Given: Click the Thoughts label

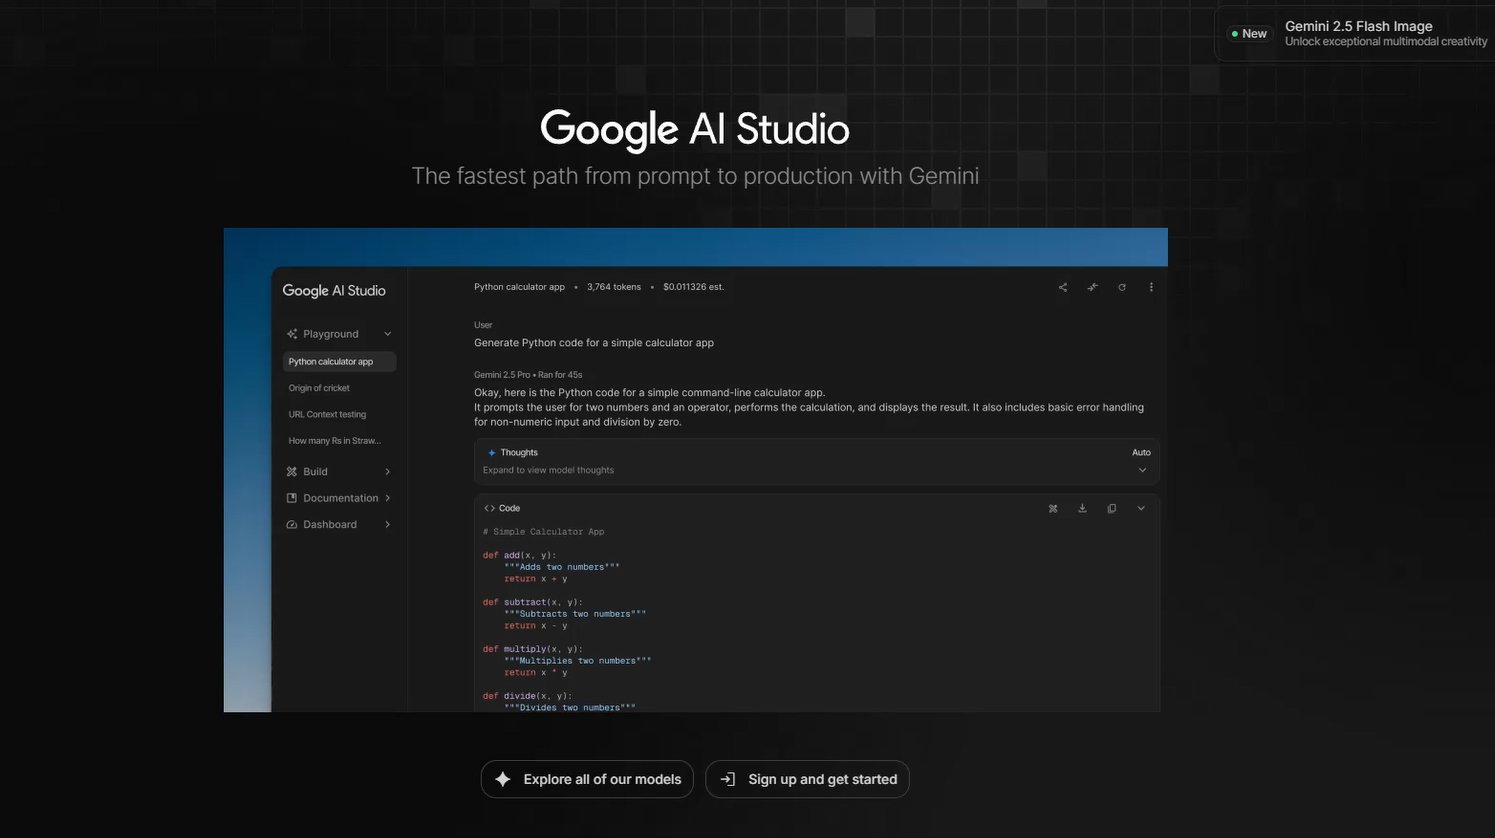Looking at the screenshot, I should coord(519,452).
